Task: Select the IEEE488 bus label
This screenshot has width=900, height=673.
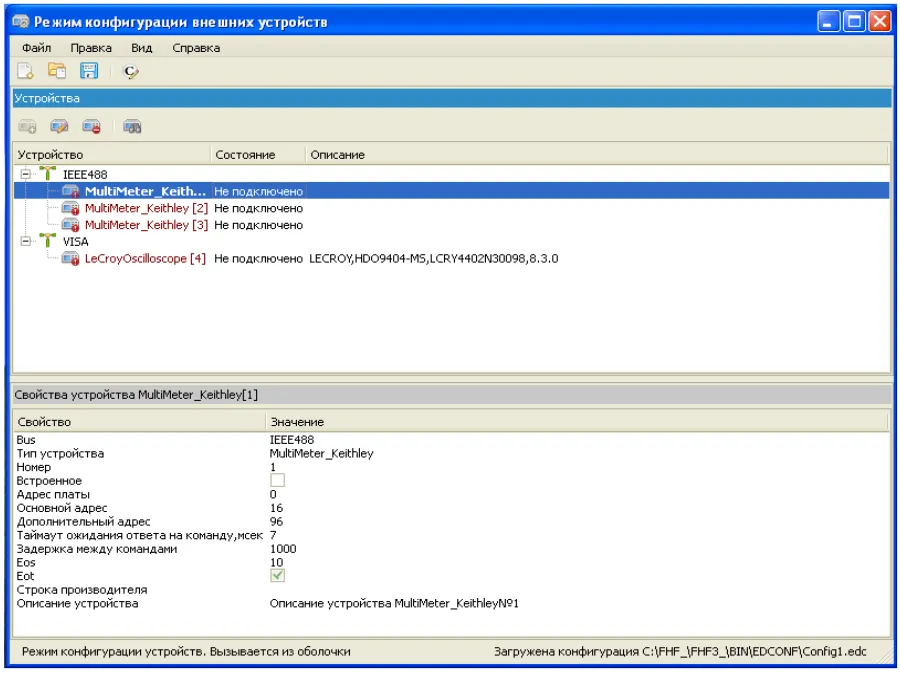Action: coord(85,174)
